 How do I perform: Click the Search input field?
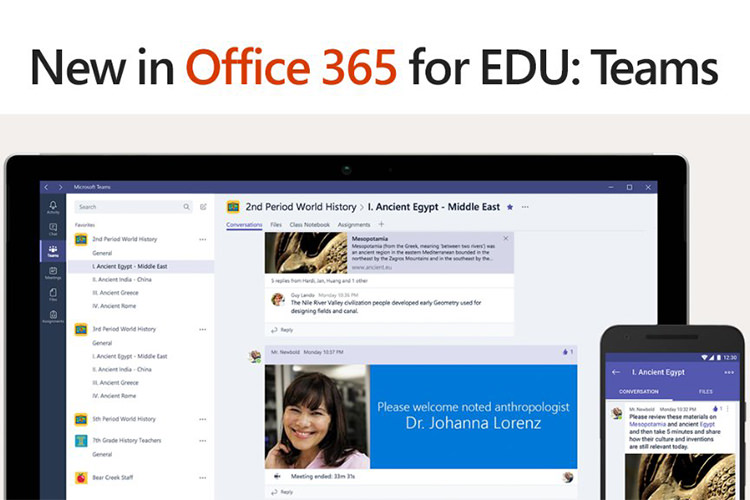(133, 207)
